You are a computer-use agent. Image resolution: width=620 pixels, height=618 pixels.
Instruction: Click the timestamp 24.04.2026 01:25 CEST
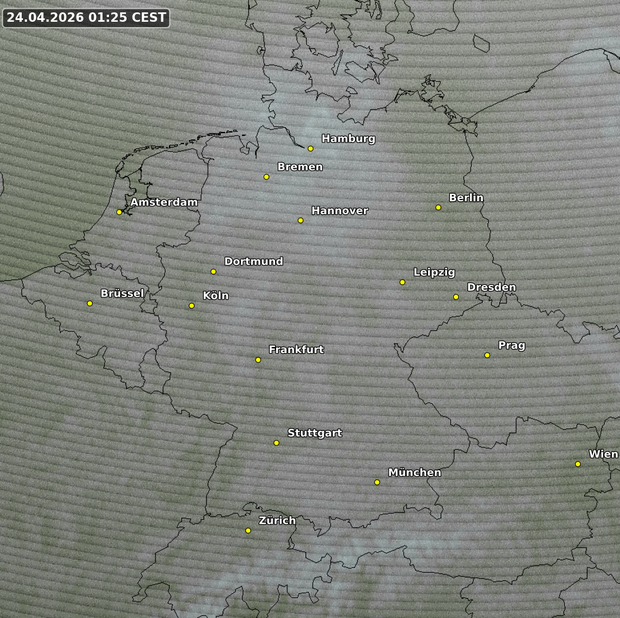86,17
